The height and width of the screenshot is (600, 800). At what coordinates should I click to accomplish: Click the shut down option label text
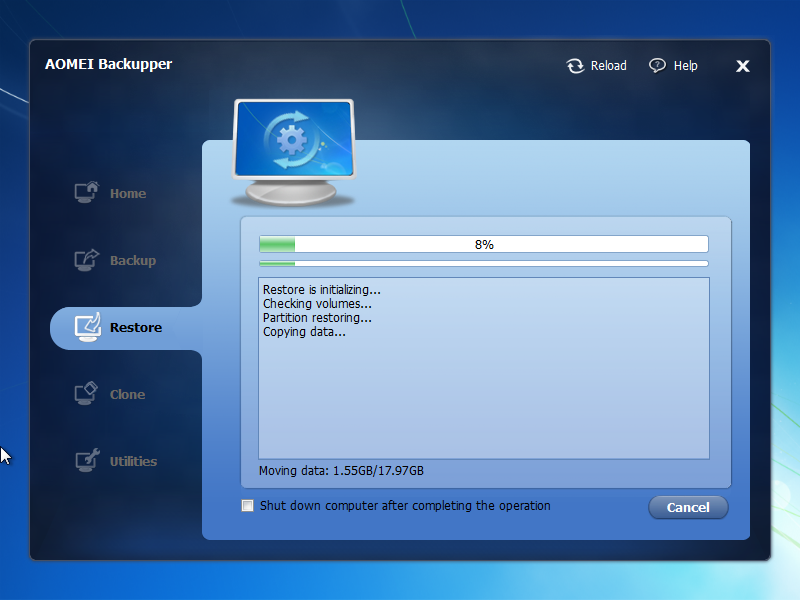coord(405,506)
